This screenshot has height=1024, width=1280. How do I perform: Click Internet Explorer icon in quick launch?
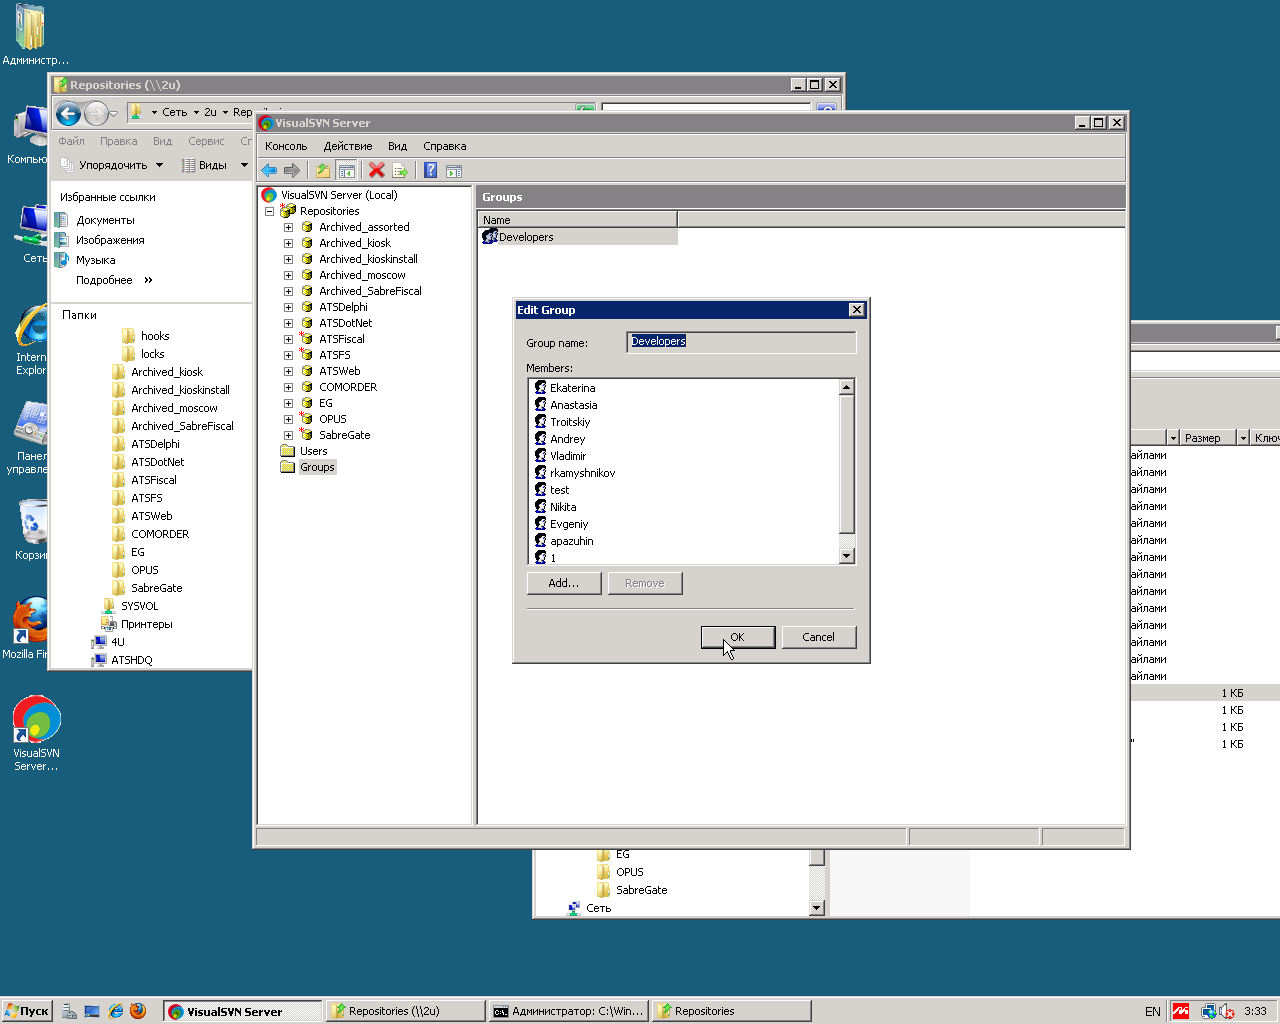pyautogui.click(x=116, y=1011)
